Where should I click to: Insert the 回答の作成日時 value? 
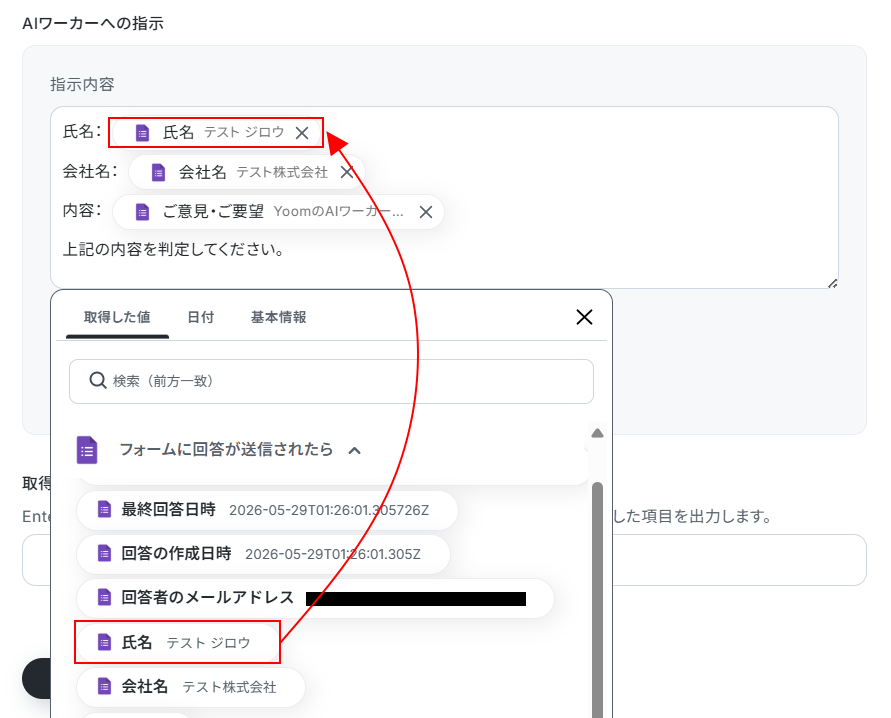click(x=263, y=554)
